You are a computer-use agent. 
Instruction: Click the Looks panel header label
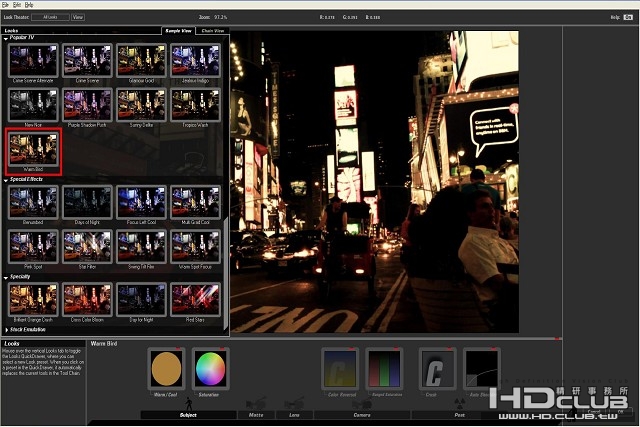(x=11, y=31)
